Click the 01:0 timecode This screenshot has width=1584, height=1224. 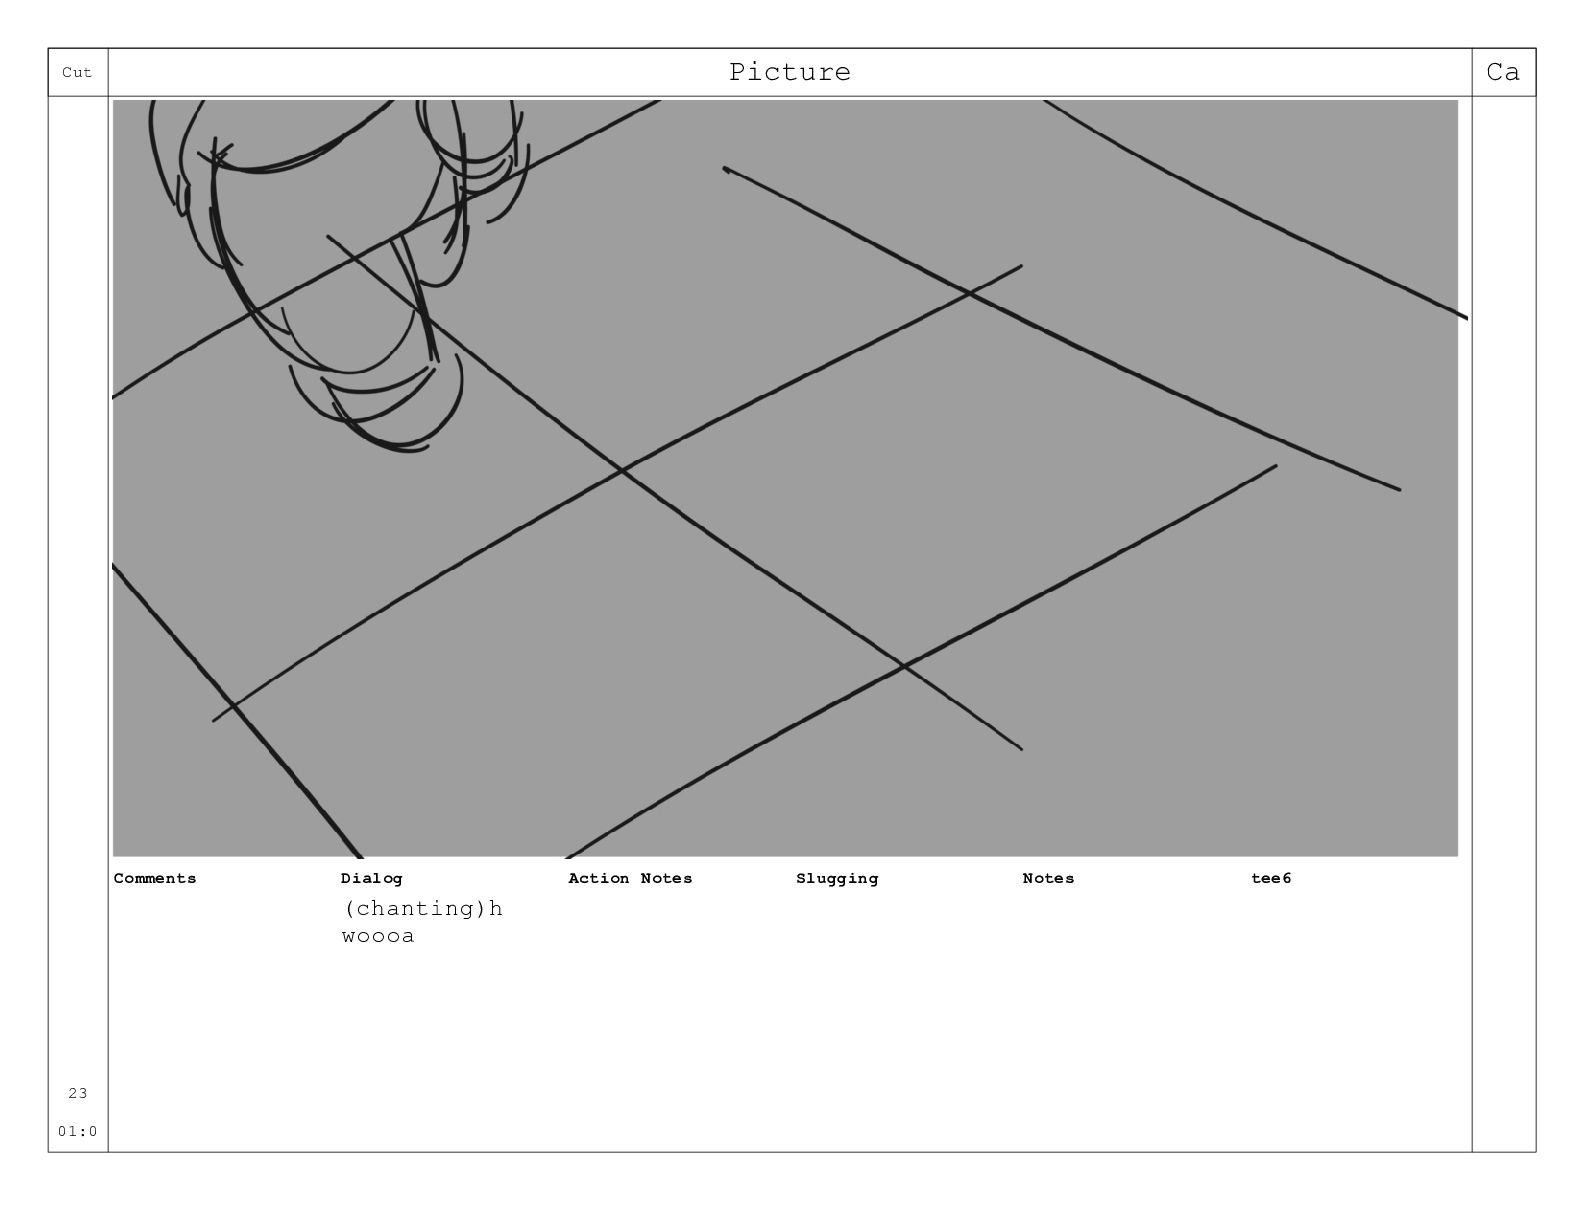[78, 1131]
